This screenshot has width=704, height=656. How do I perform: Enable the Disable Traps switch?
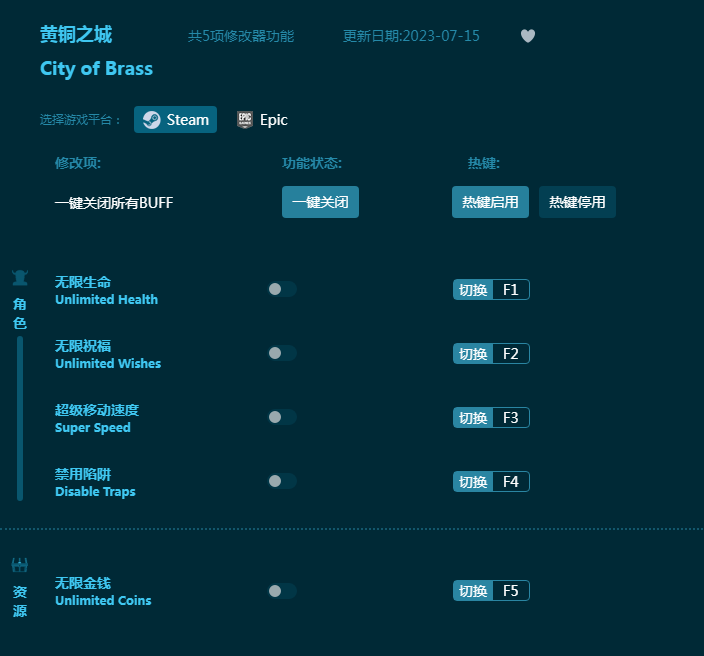coord(282,481)
